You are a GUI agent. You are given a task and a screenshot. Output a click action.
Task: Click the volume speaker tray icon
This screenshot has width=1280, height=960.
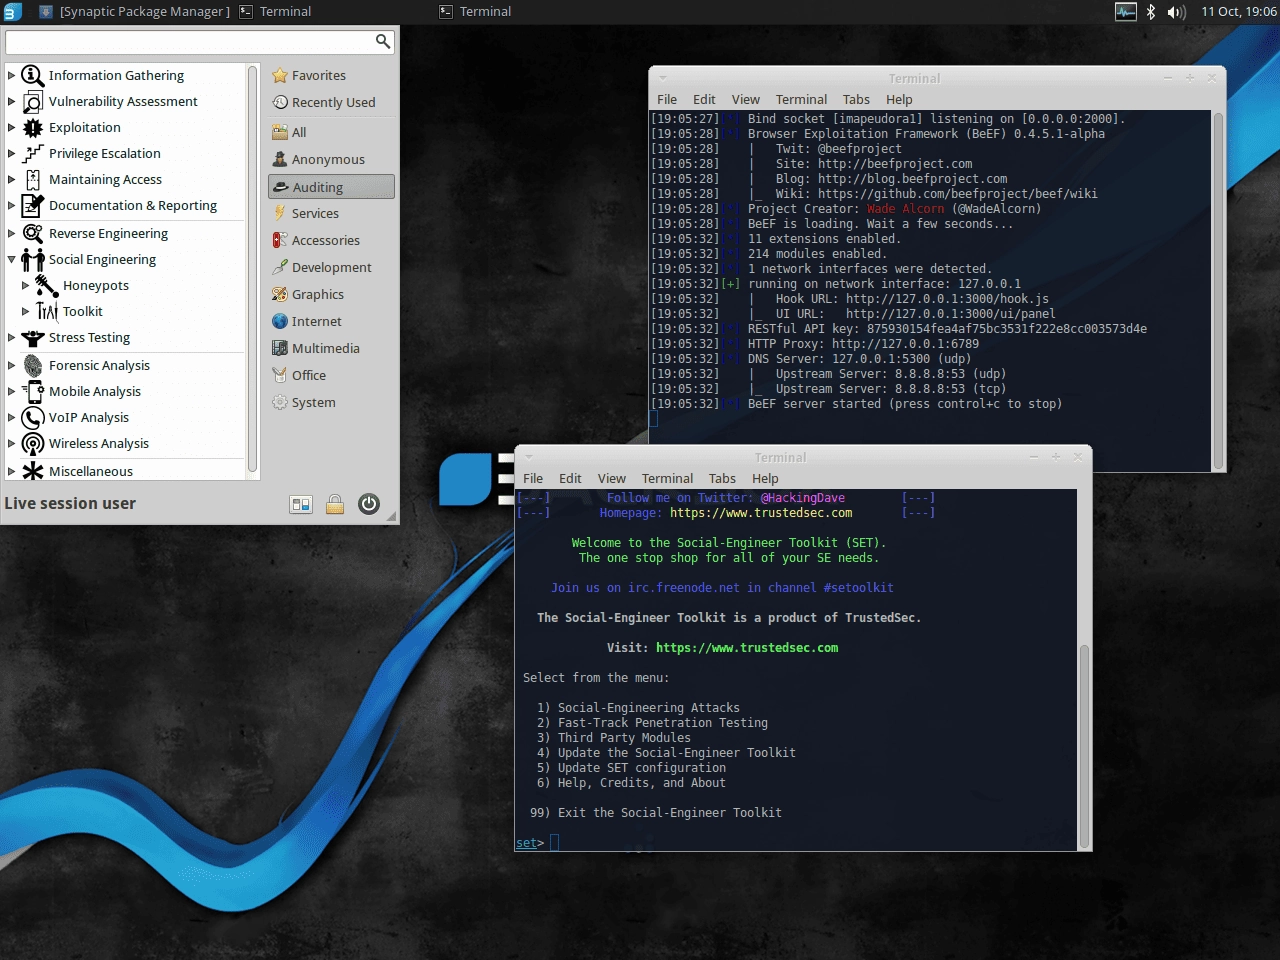[x=1177, y=12]
